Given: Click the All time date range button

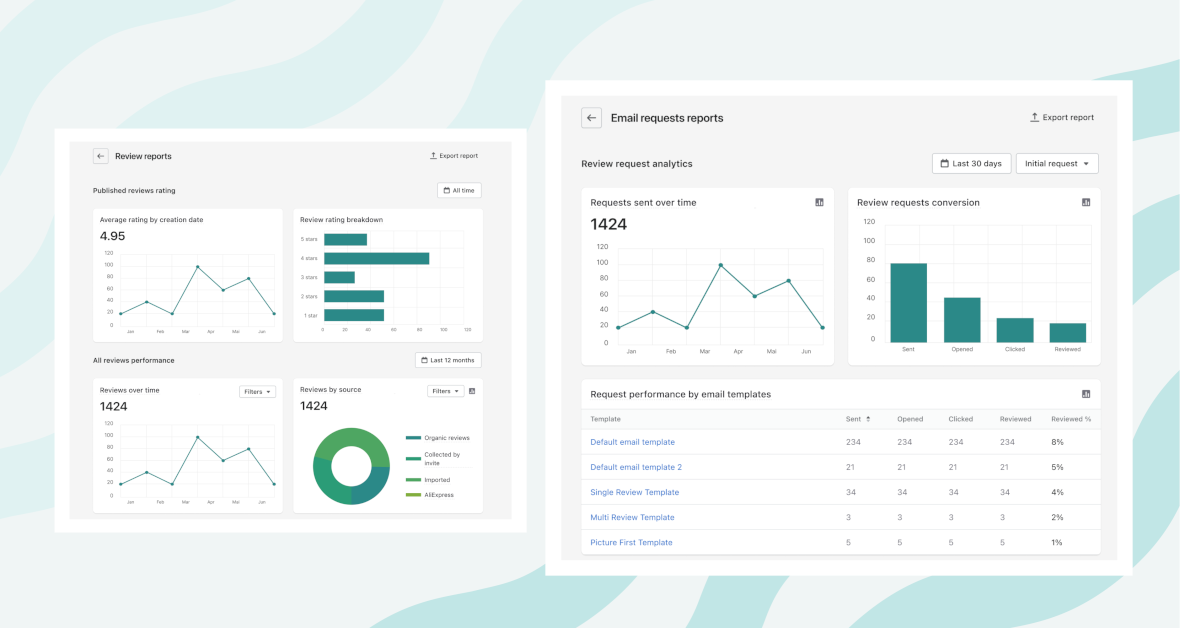Looking at the screenshot, I should coord(459,190).
